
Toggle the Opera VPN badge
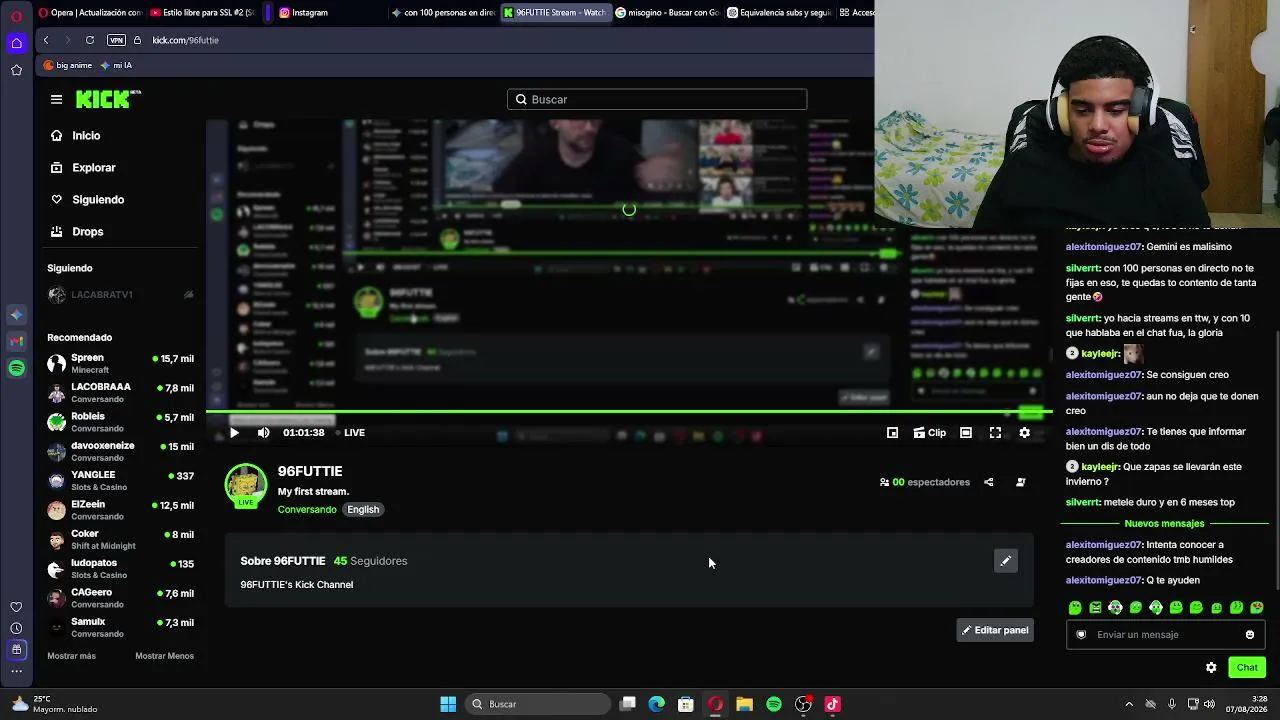coord(116,40)
